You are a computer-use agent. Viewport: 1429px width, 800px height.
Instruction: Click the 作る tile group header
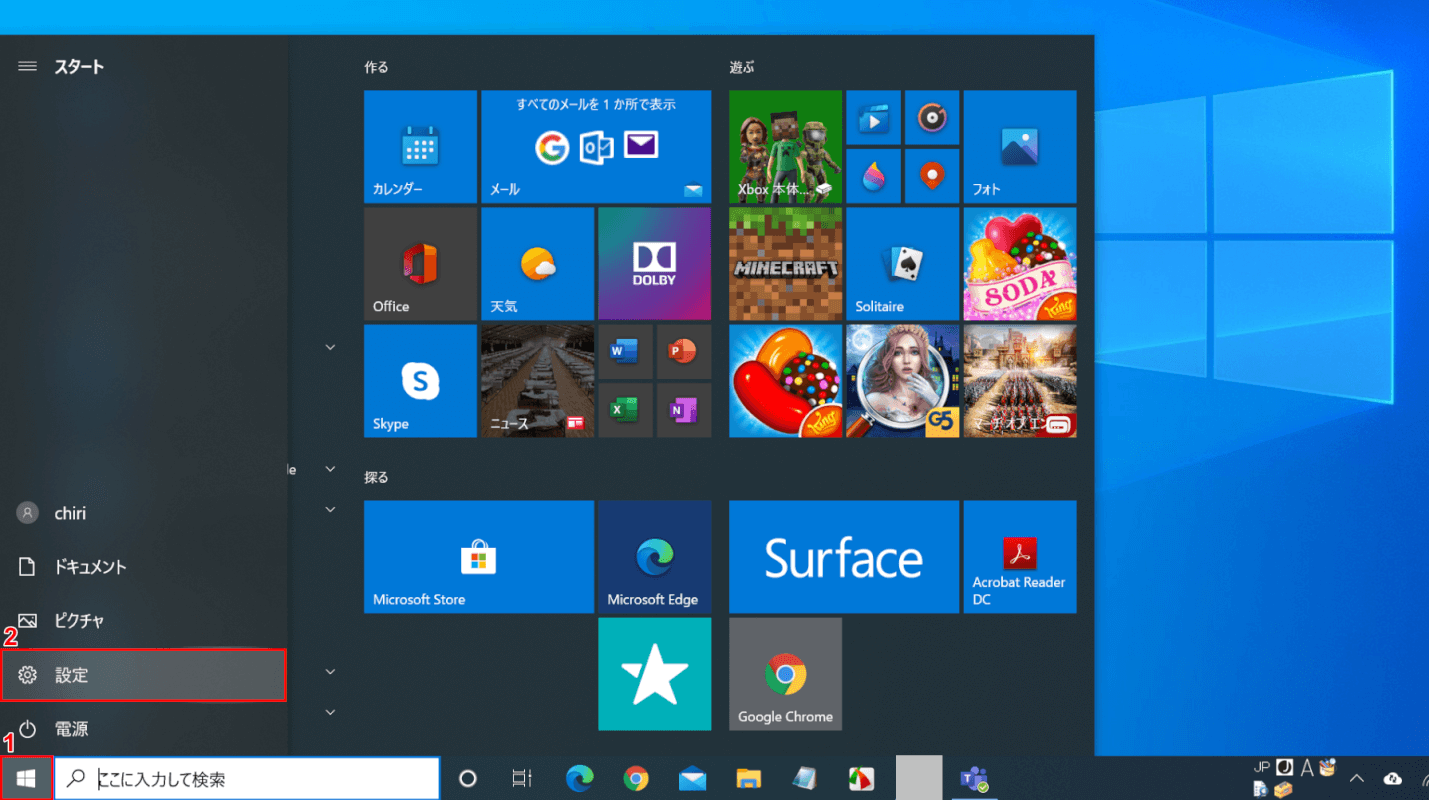[x=376, y=67]
